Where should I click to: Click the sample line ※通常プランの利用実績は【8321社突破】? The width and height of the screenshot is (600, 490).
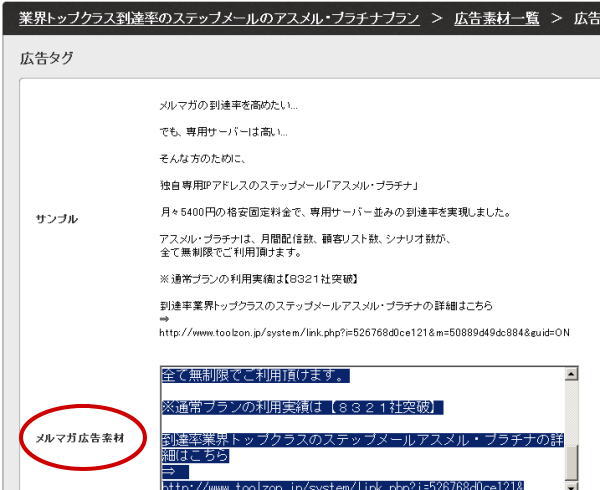tap(260, 279)
